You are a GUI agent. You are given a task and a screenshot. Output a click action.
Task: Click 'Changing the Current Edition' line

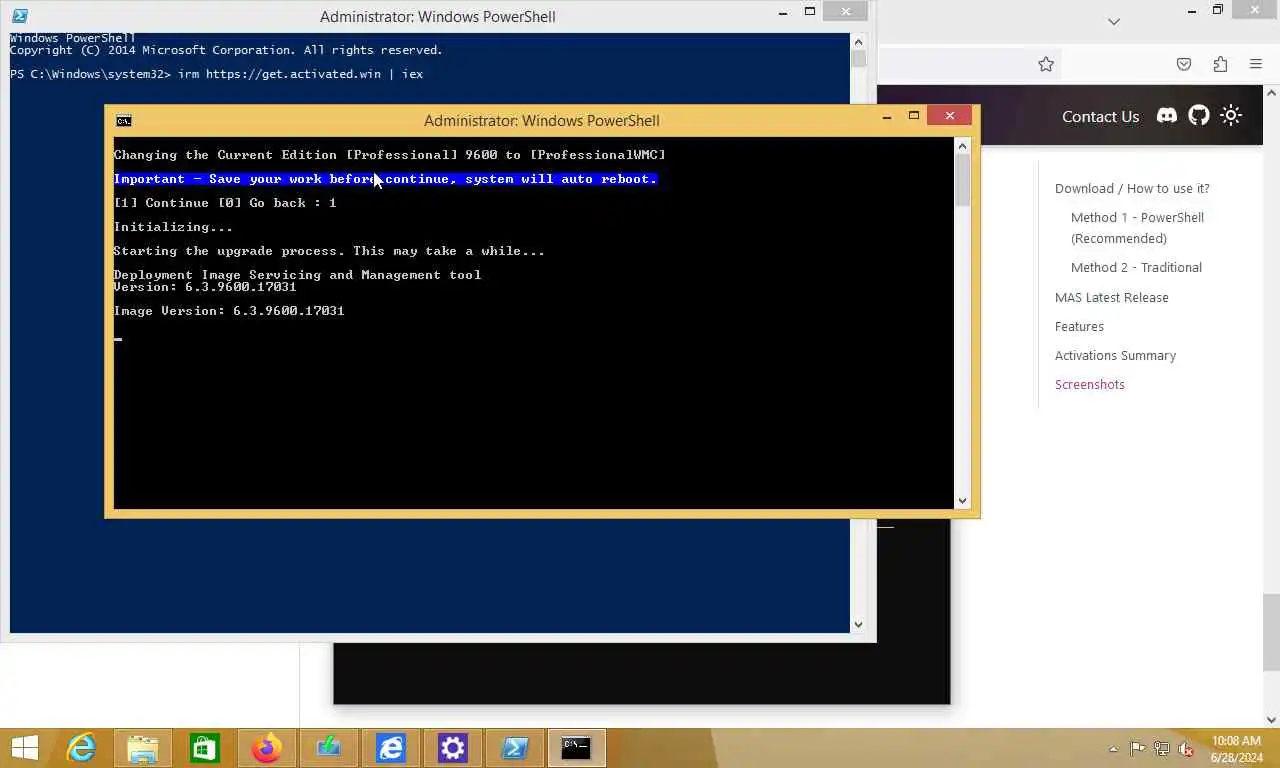[x=389, y=155]
